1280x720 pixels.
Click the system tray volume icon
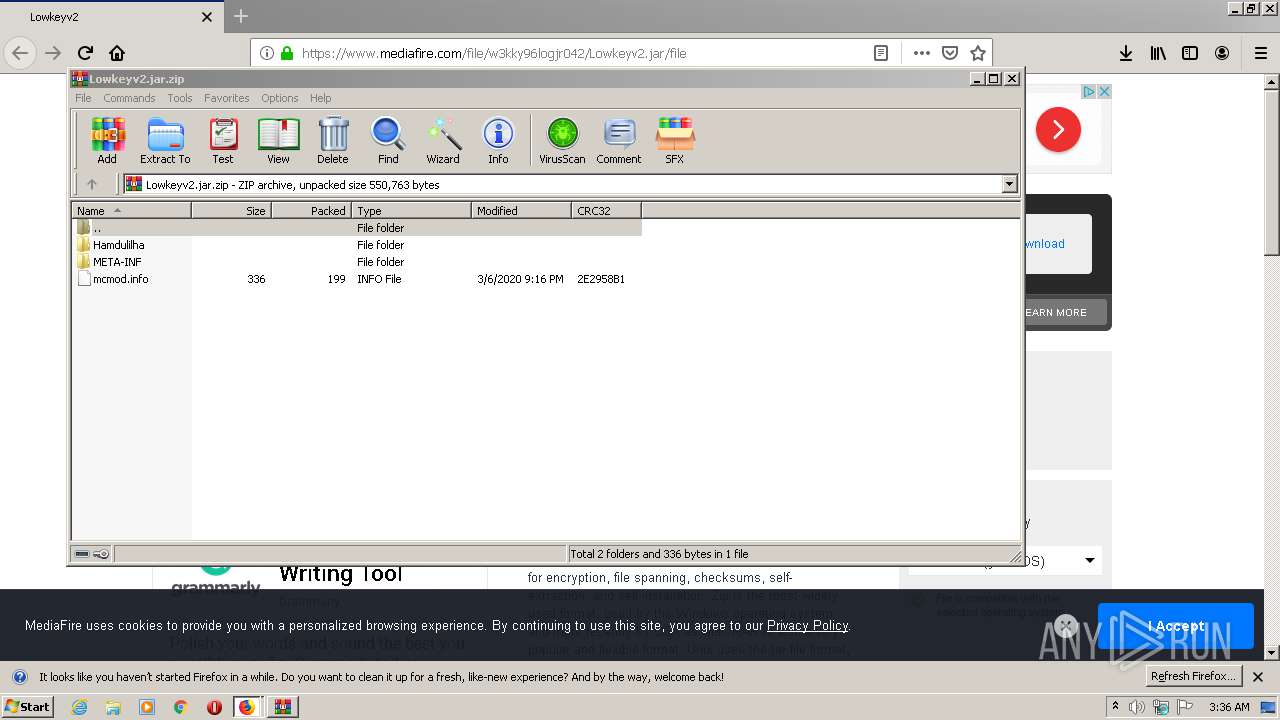(x=1137, y=707)
